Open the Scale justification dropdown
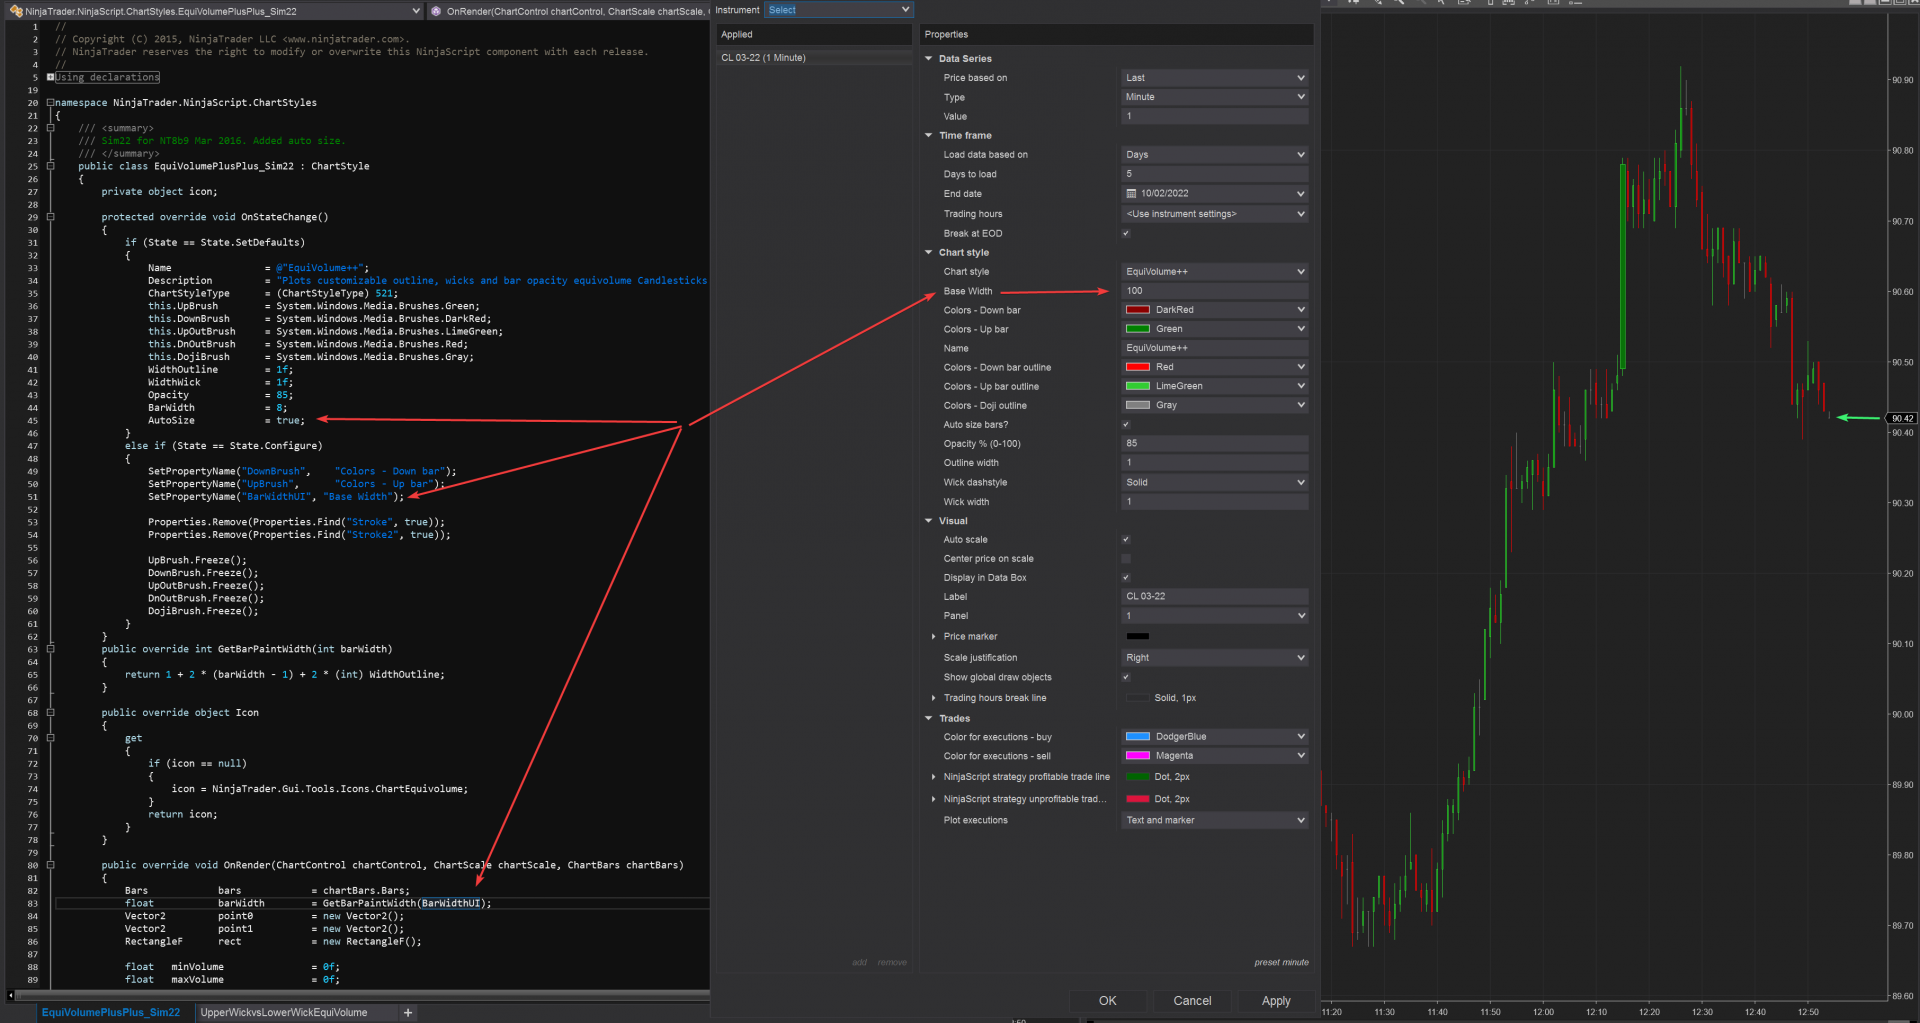Image resolution: width=1920 pixels, height=1023 pixels. 1215,658
